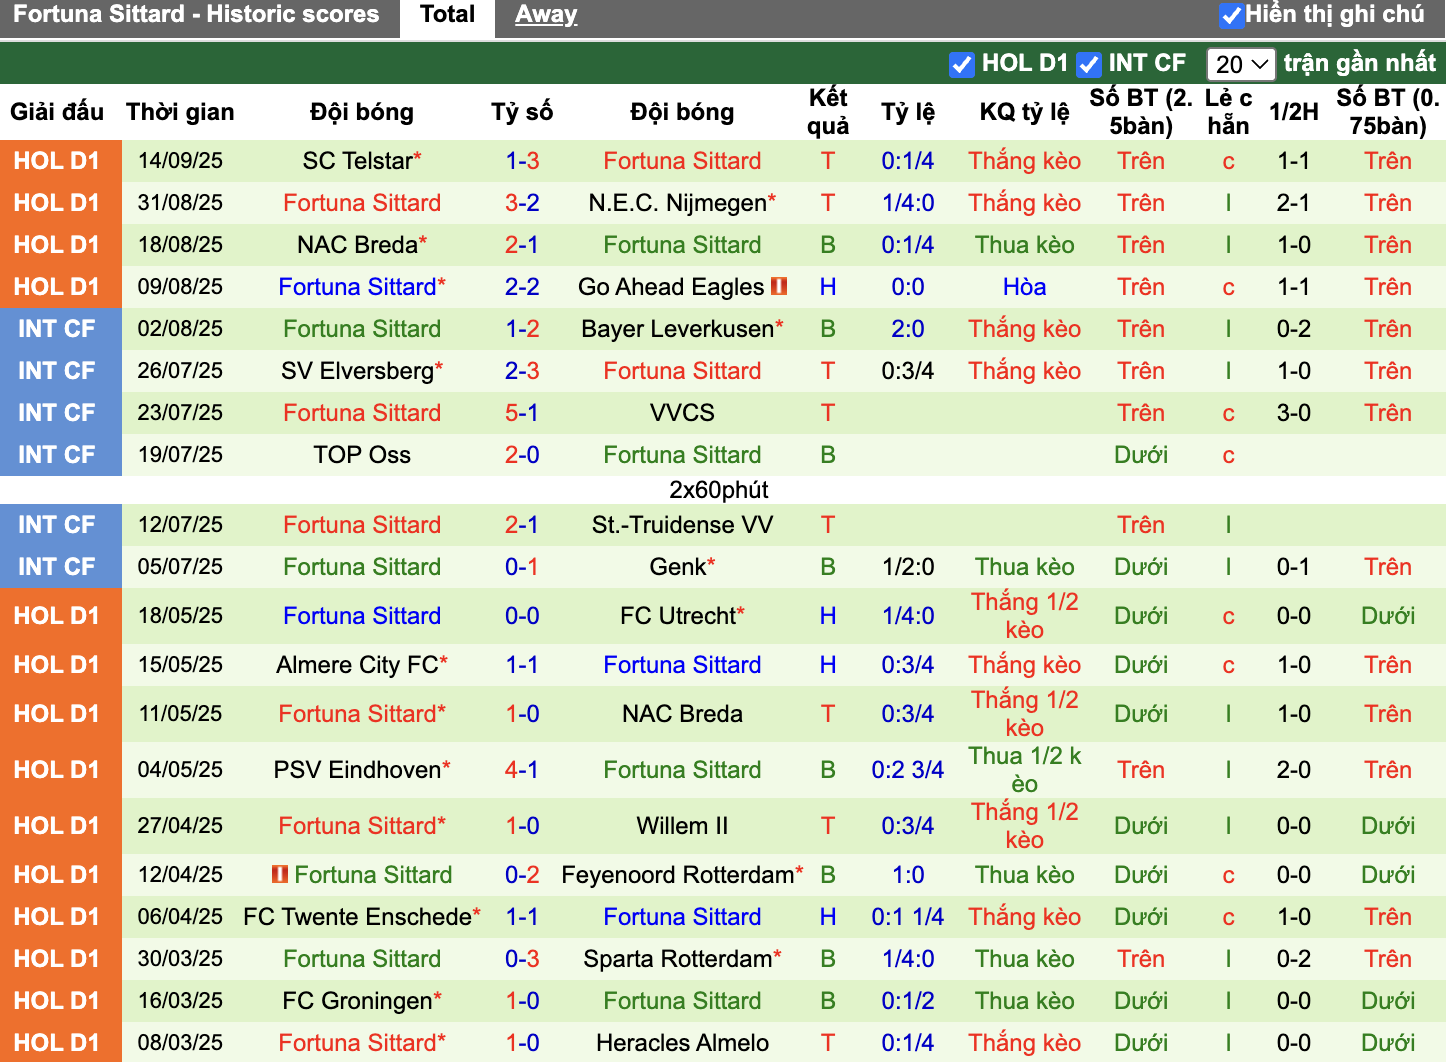
Task: Select the KQ tỷ lệ column header
Action: [x=1024, y=112]
